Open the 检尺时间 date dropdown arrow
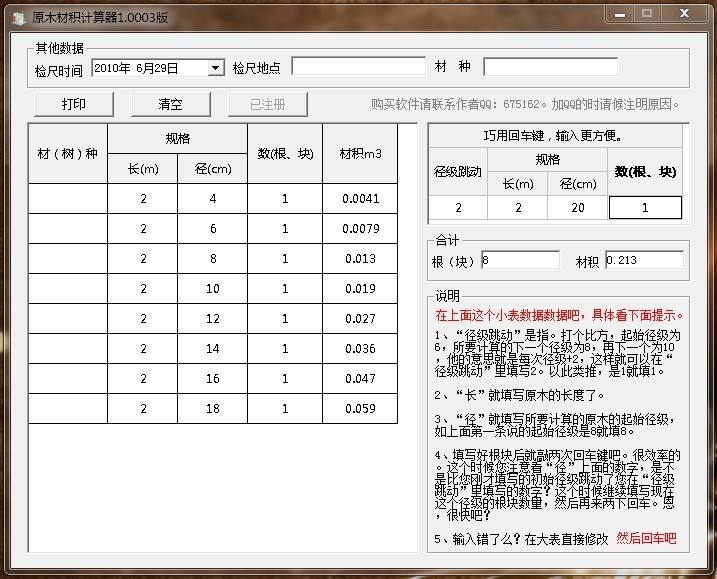Viewport: 717px width, 579px height. tap(215, 68)
